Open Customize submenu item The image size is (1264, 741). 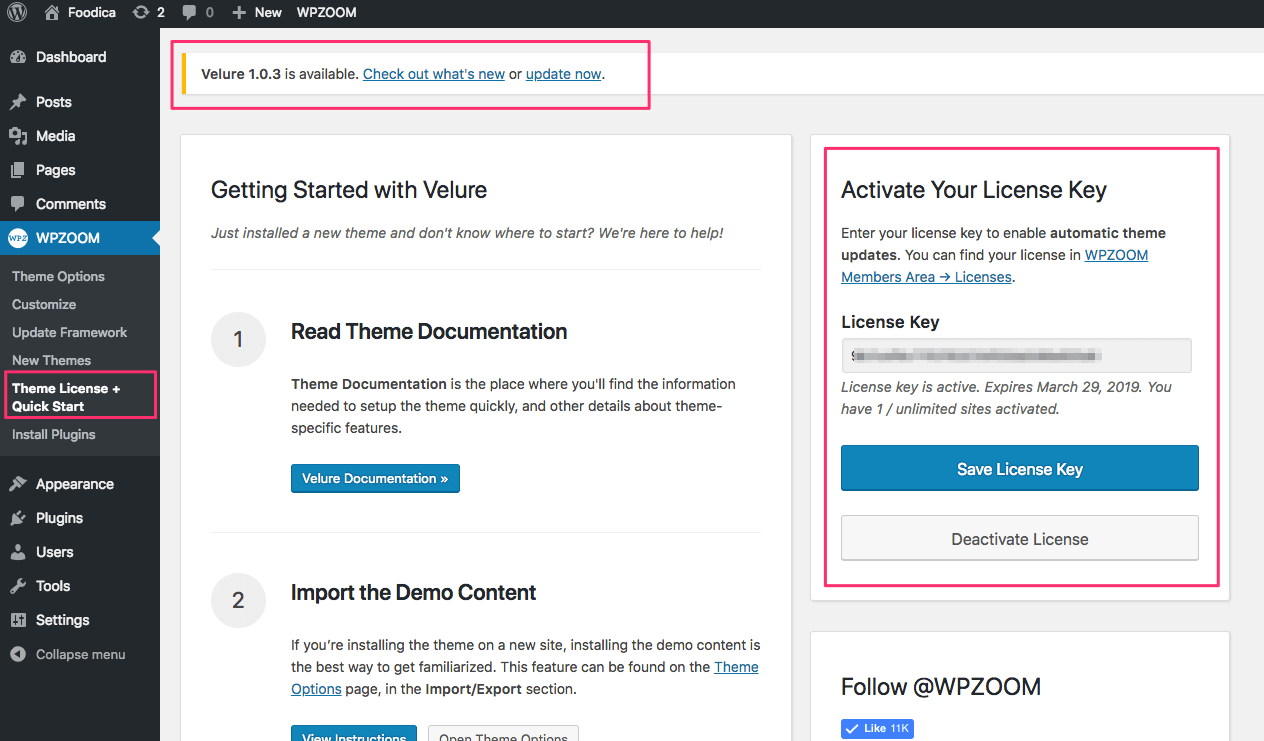pos(44,304)
